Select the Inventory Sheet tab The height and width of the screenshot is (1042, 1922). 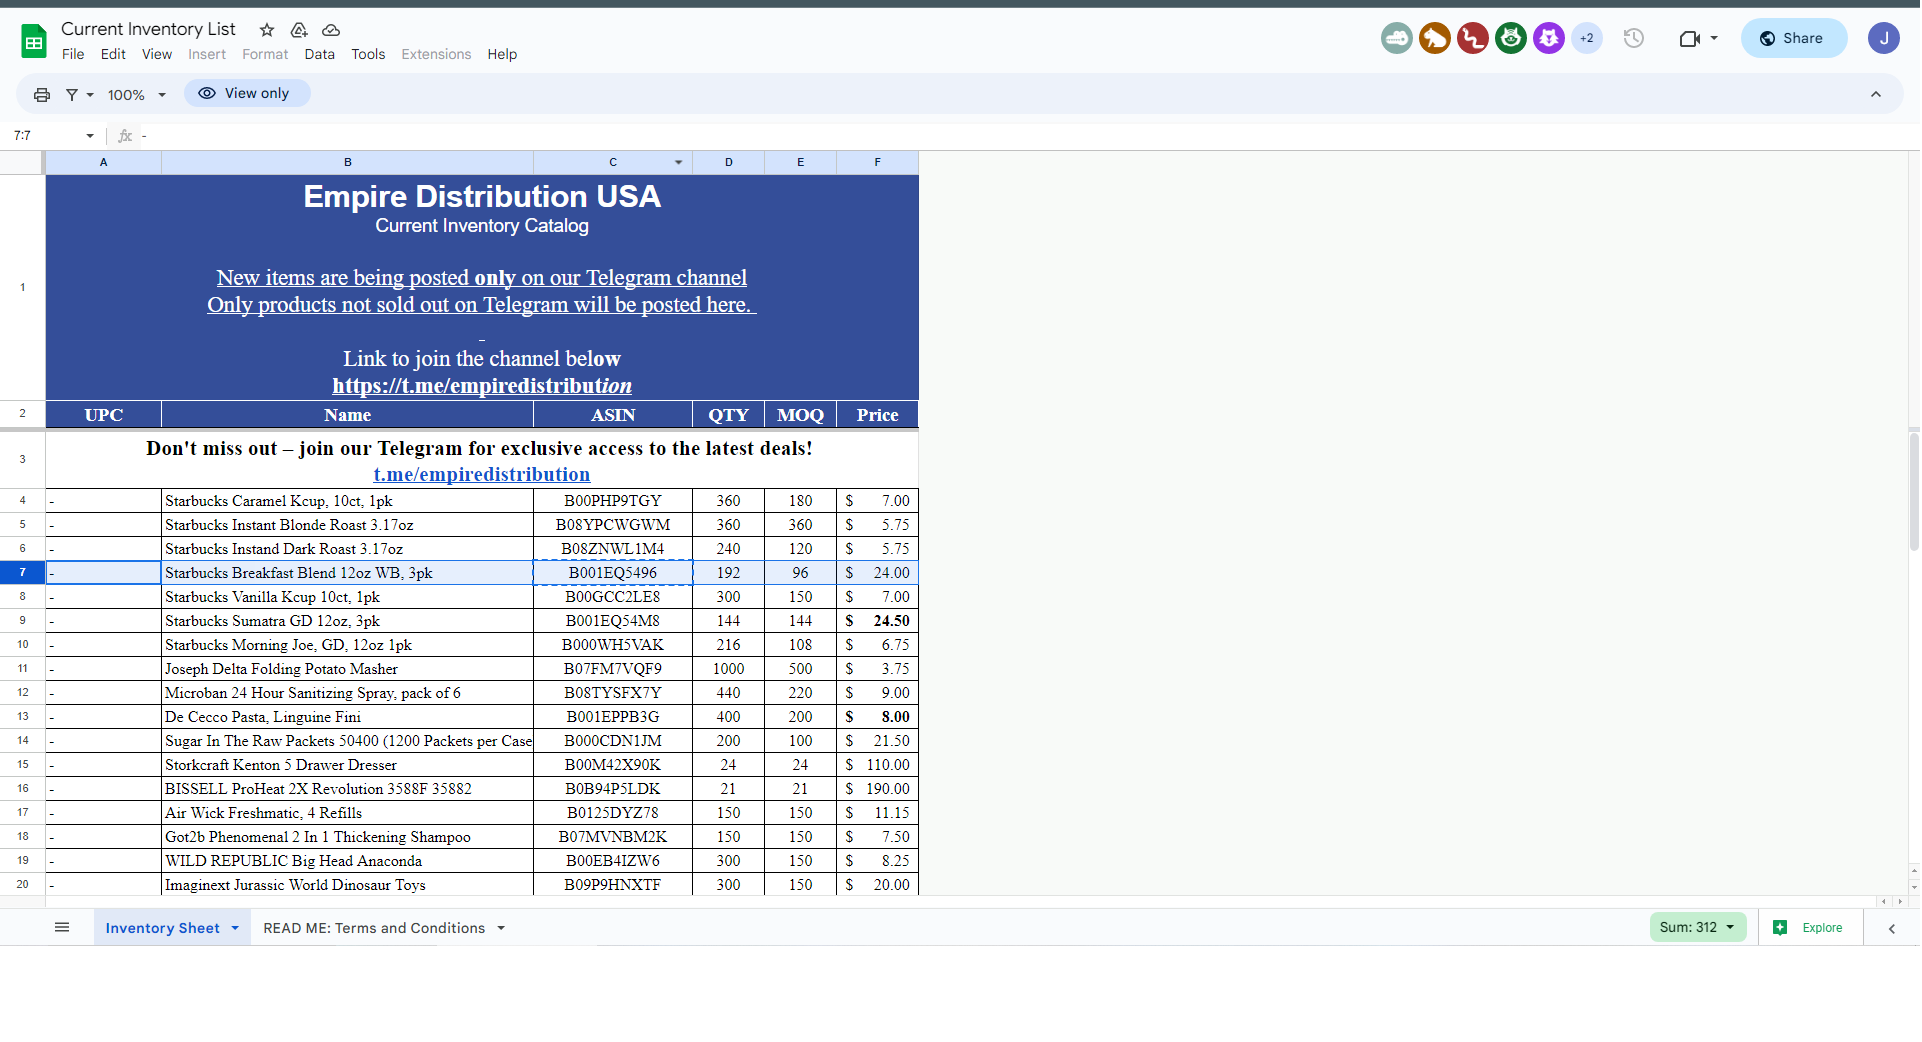162,928
